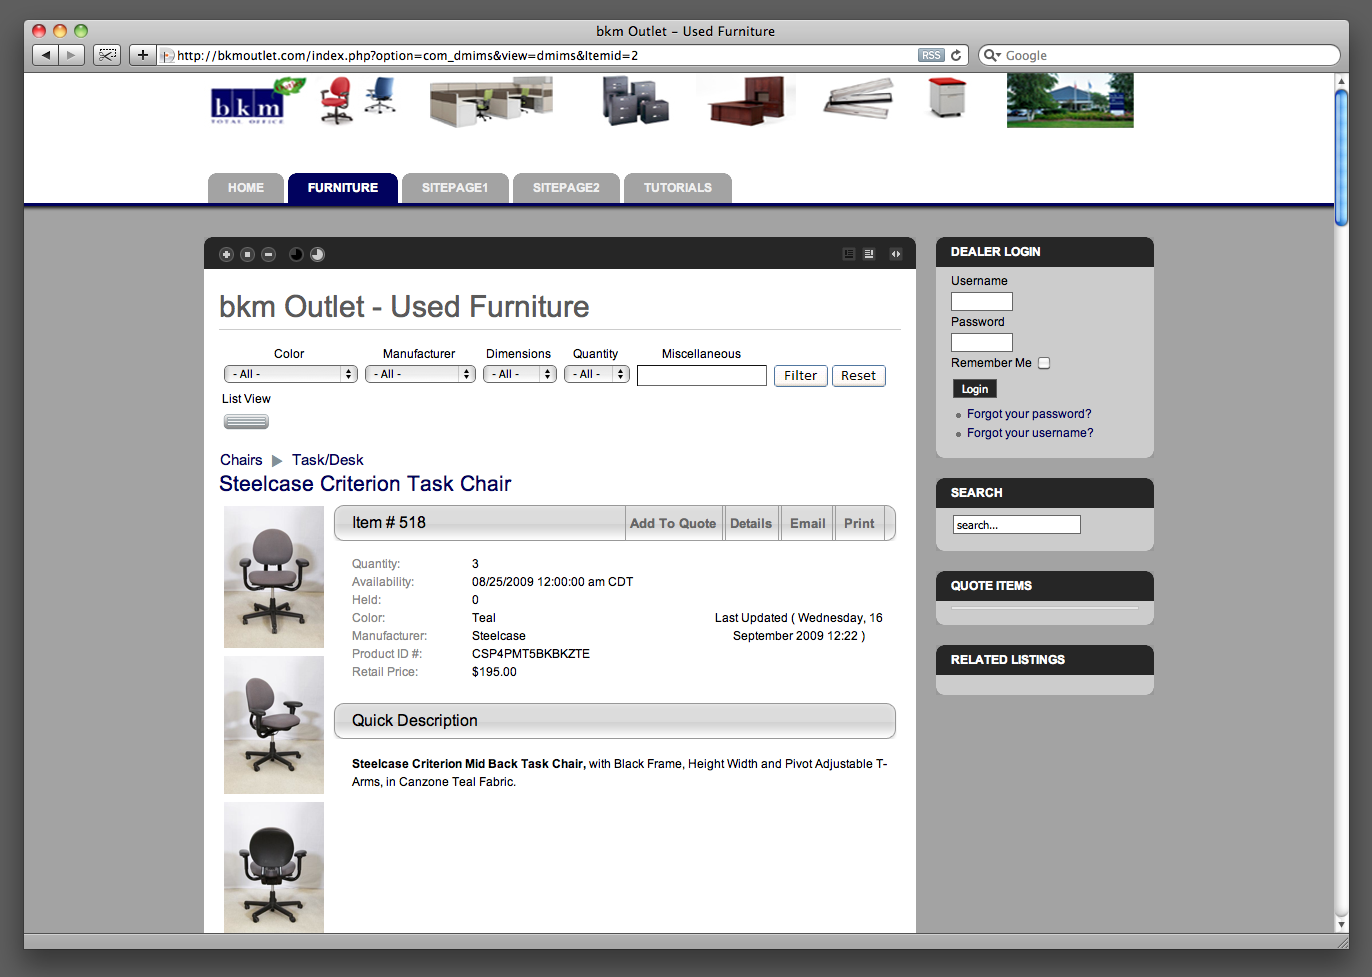1372x977 pixels.
Task: Click the browser back arrow button
Action: point(46,55)
